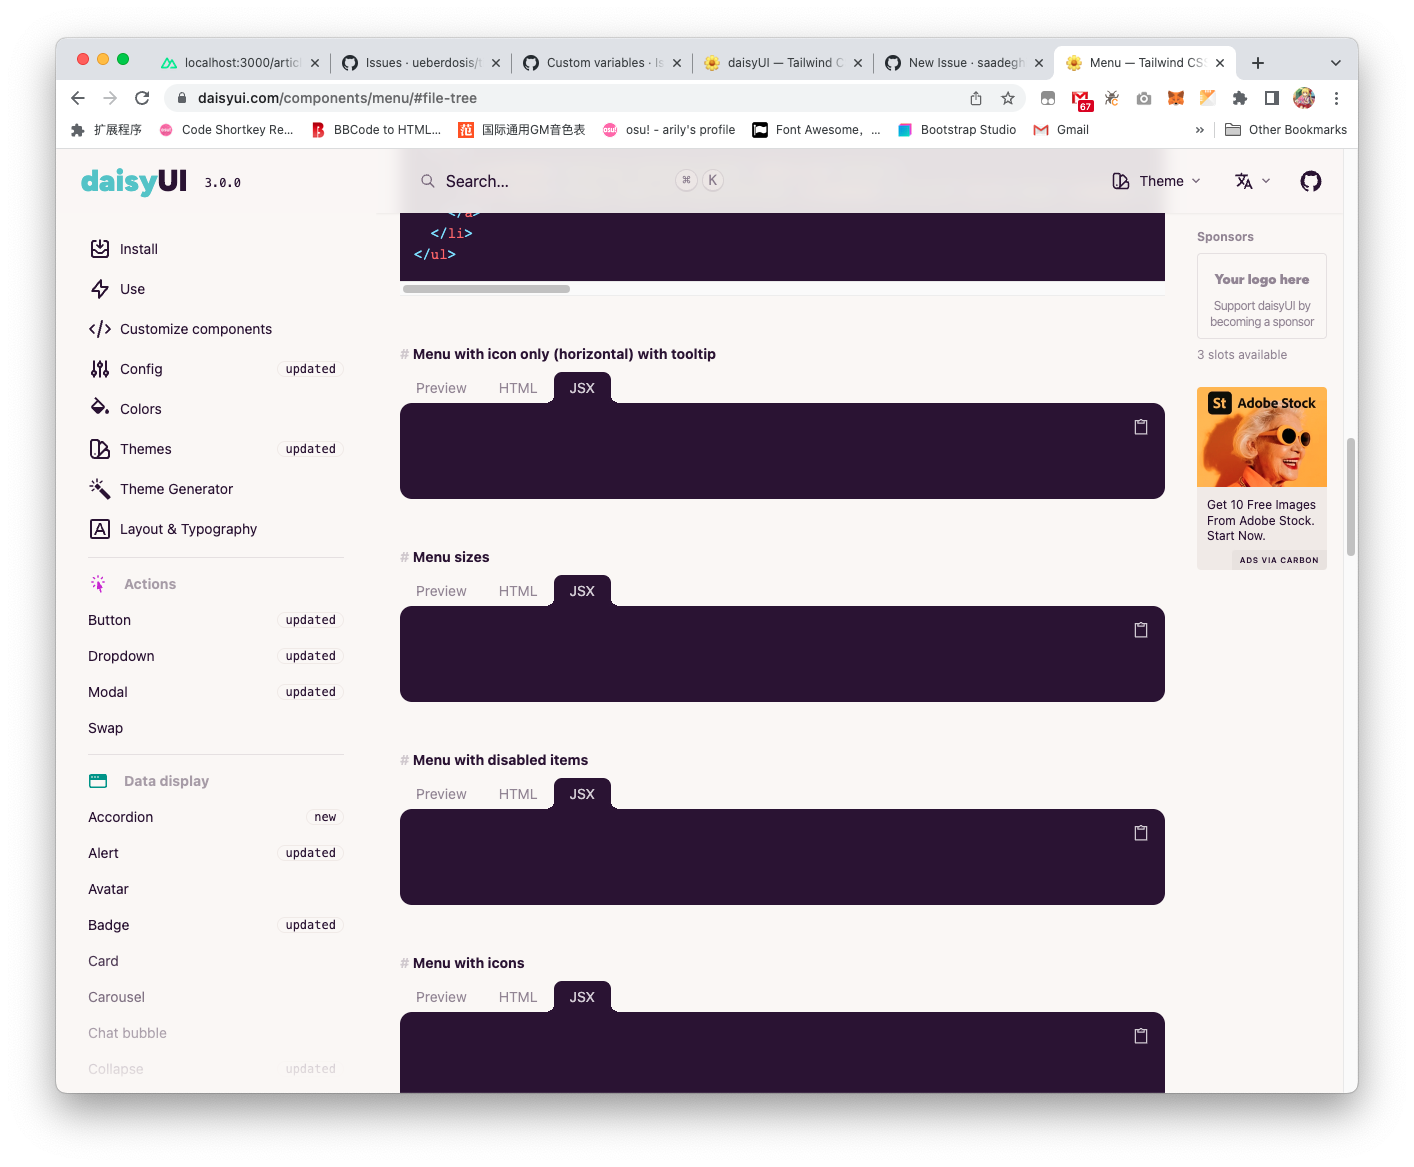The image size is (1414, 1167).
Task: Click the clipboard icon for Menu with disabled items
Action: pyautogui.click(x=1141, y=832)
